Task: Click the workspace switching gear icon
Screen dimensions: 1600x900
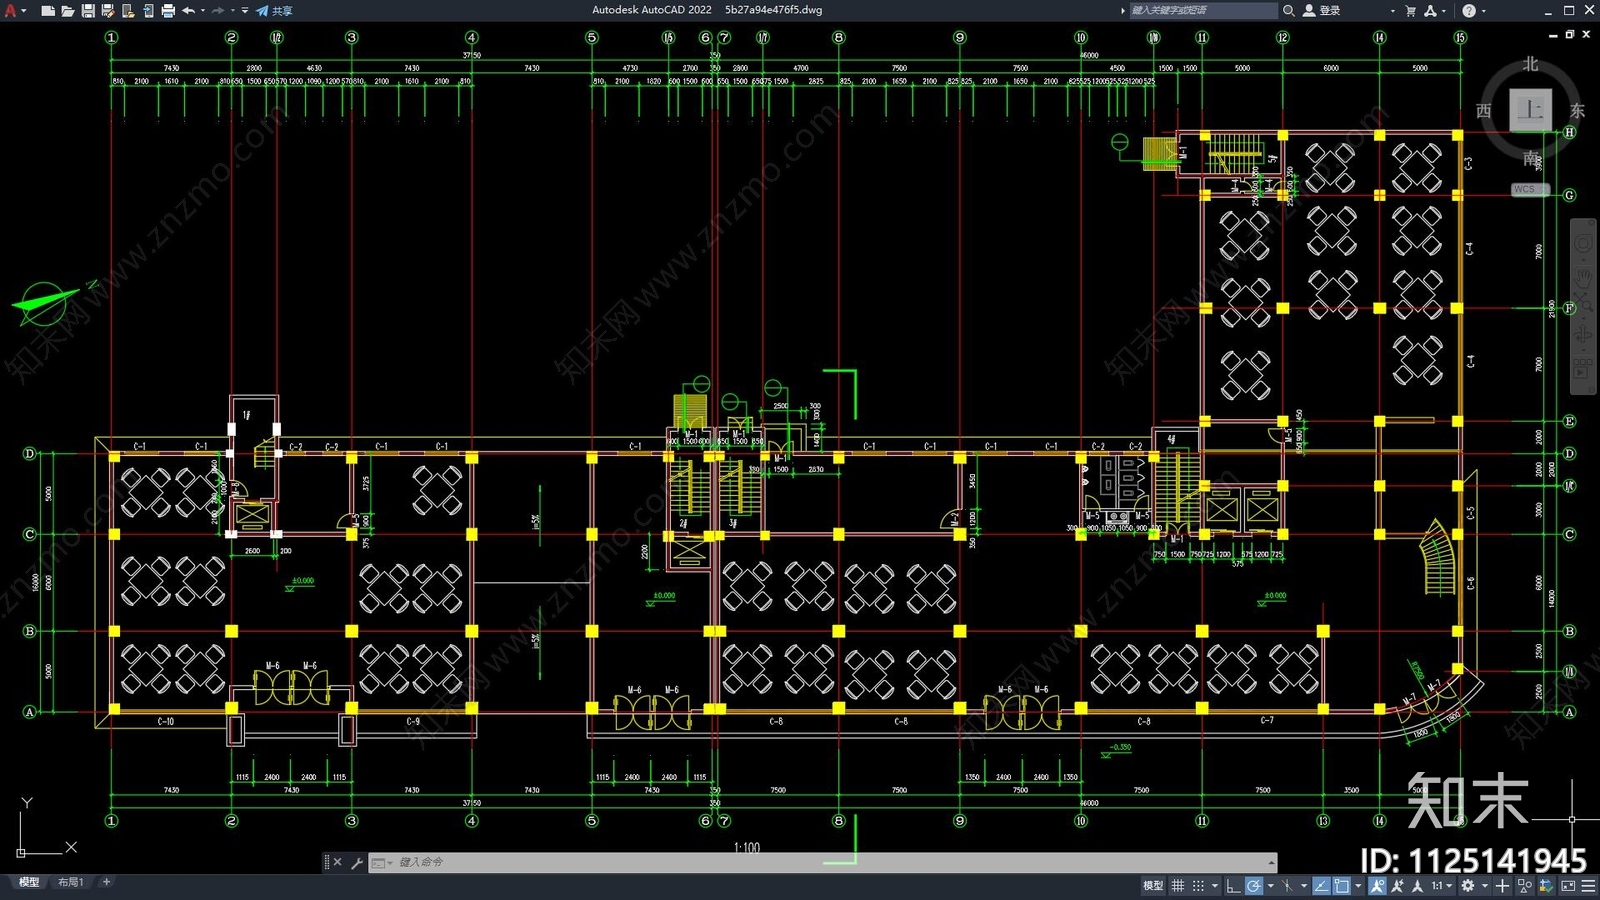Action: coord(1468,886)
